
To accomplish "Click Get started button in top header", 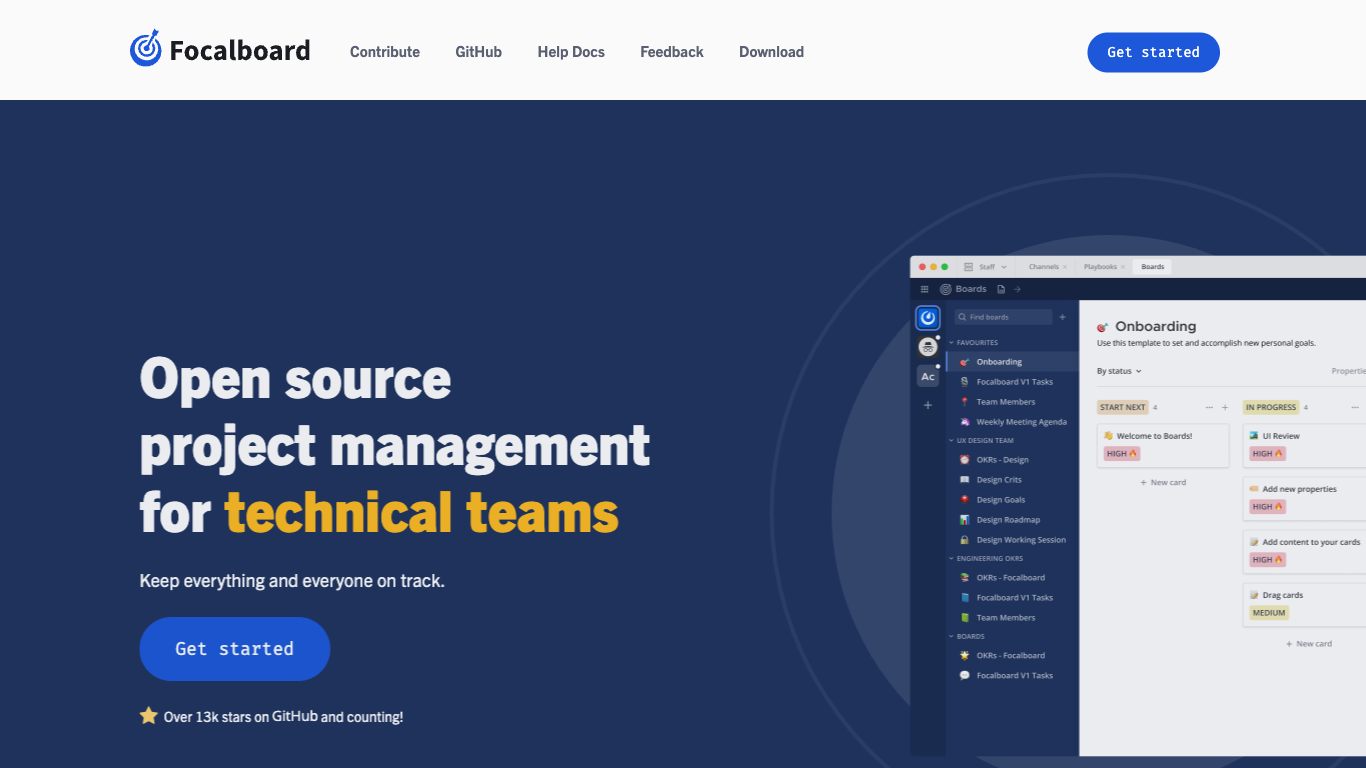I will (x=1153, y=52).
